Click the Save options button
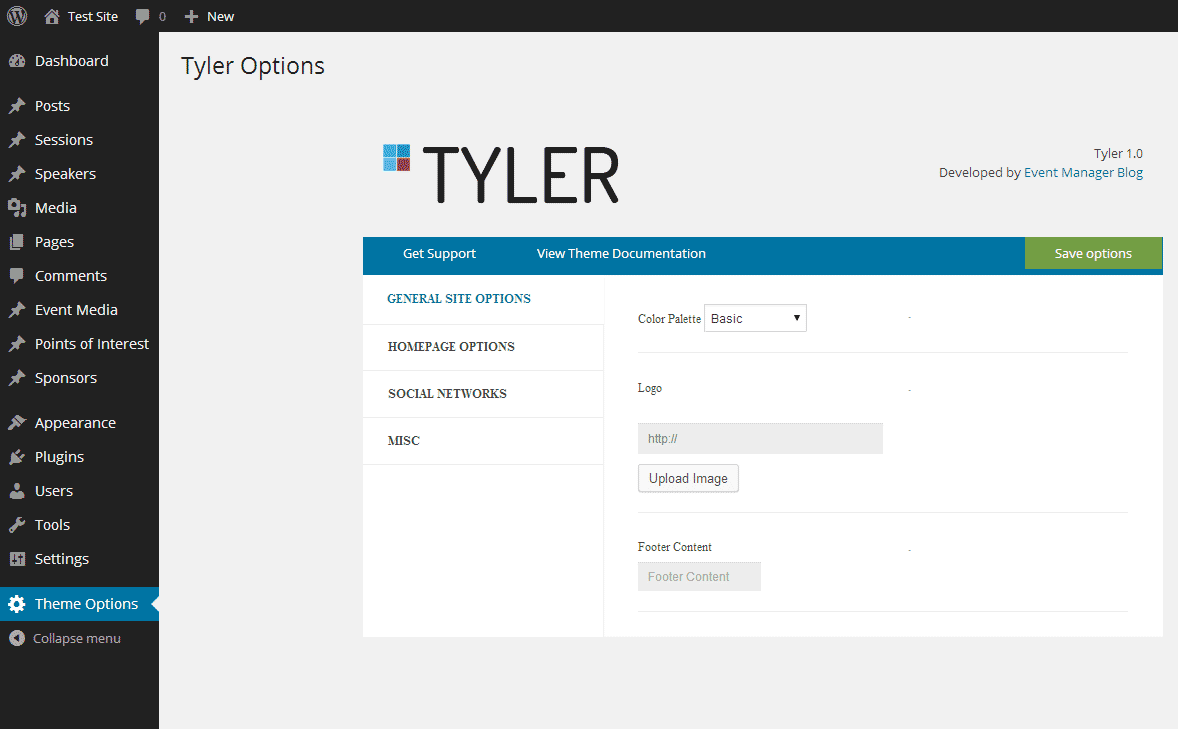 coord(1093,253)
